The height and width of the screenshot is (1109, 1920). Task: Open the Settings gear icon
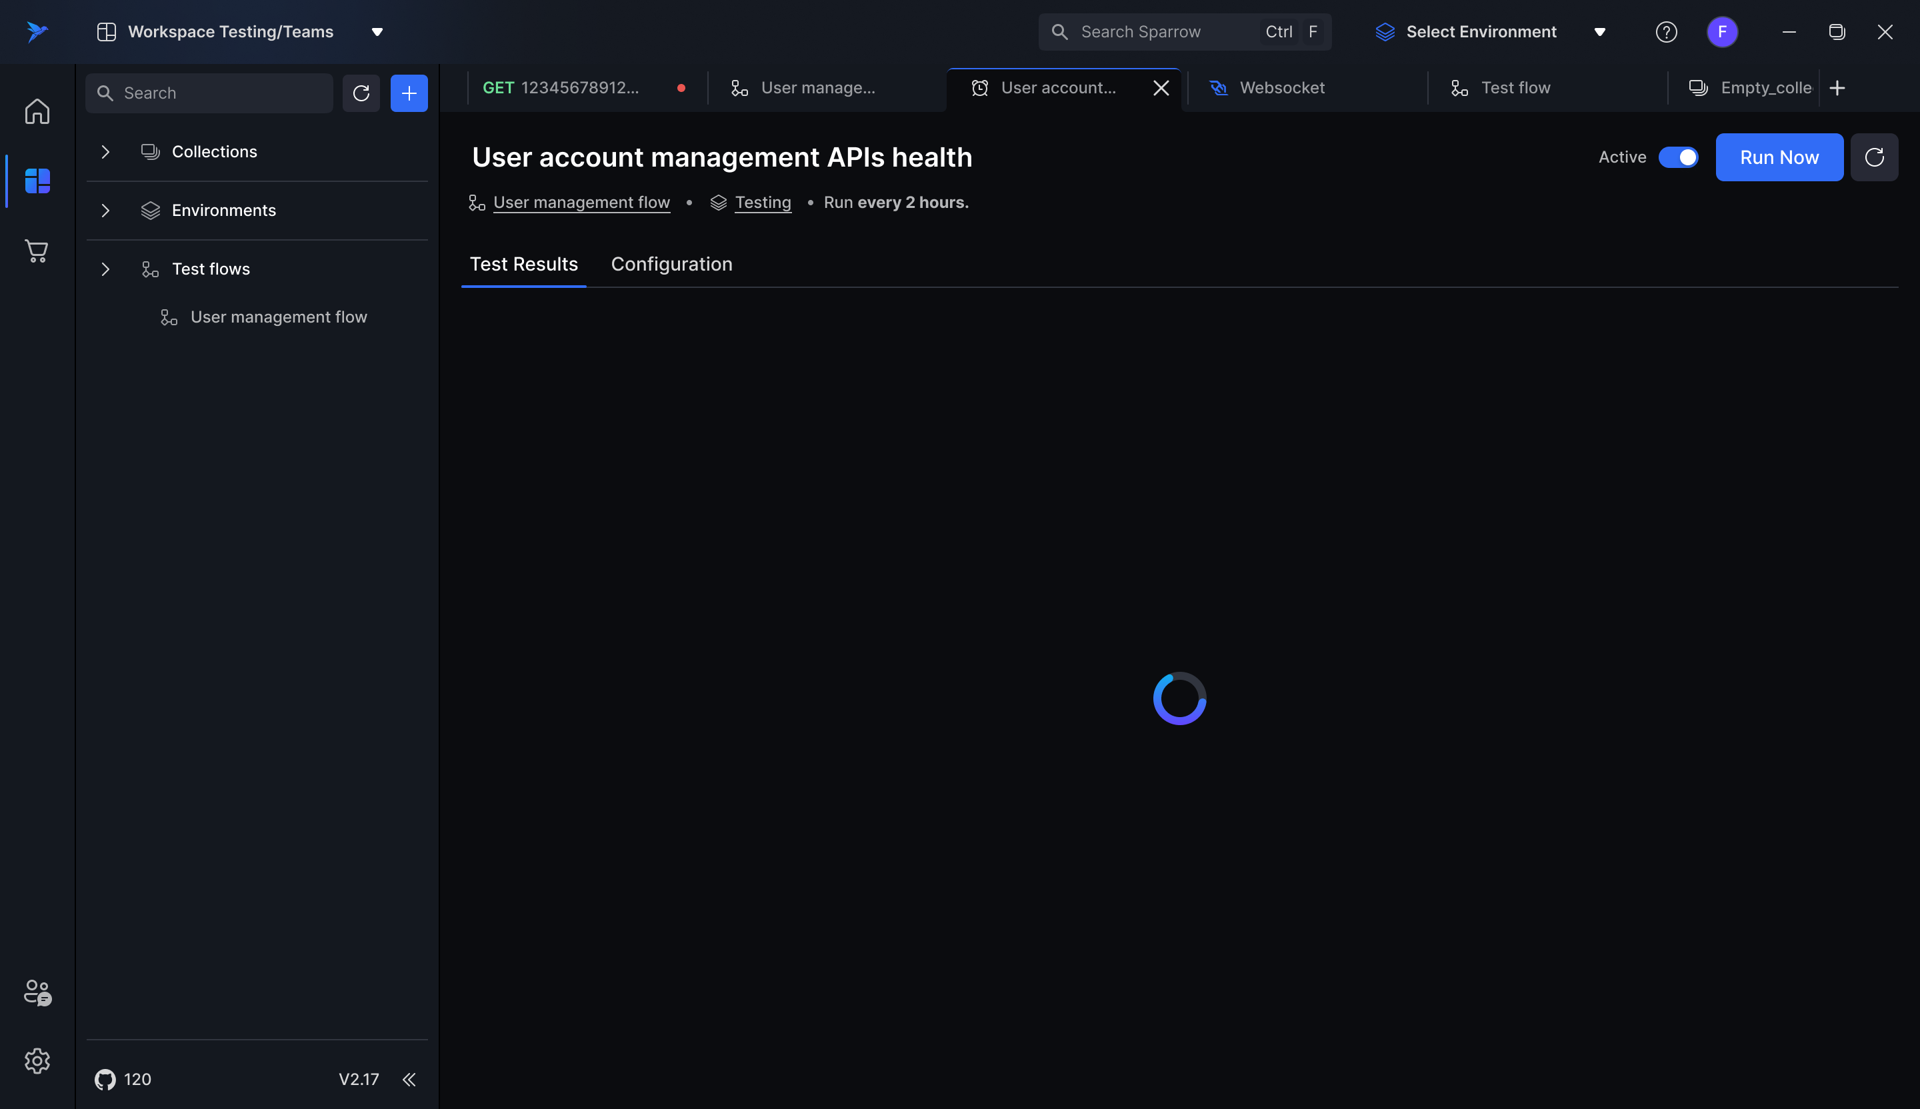click(37, 1061)
